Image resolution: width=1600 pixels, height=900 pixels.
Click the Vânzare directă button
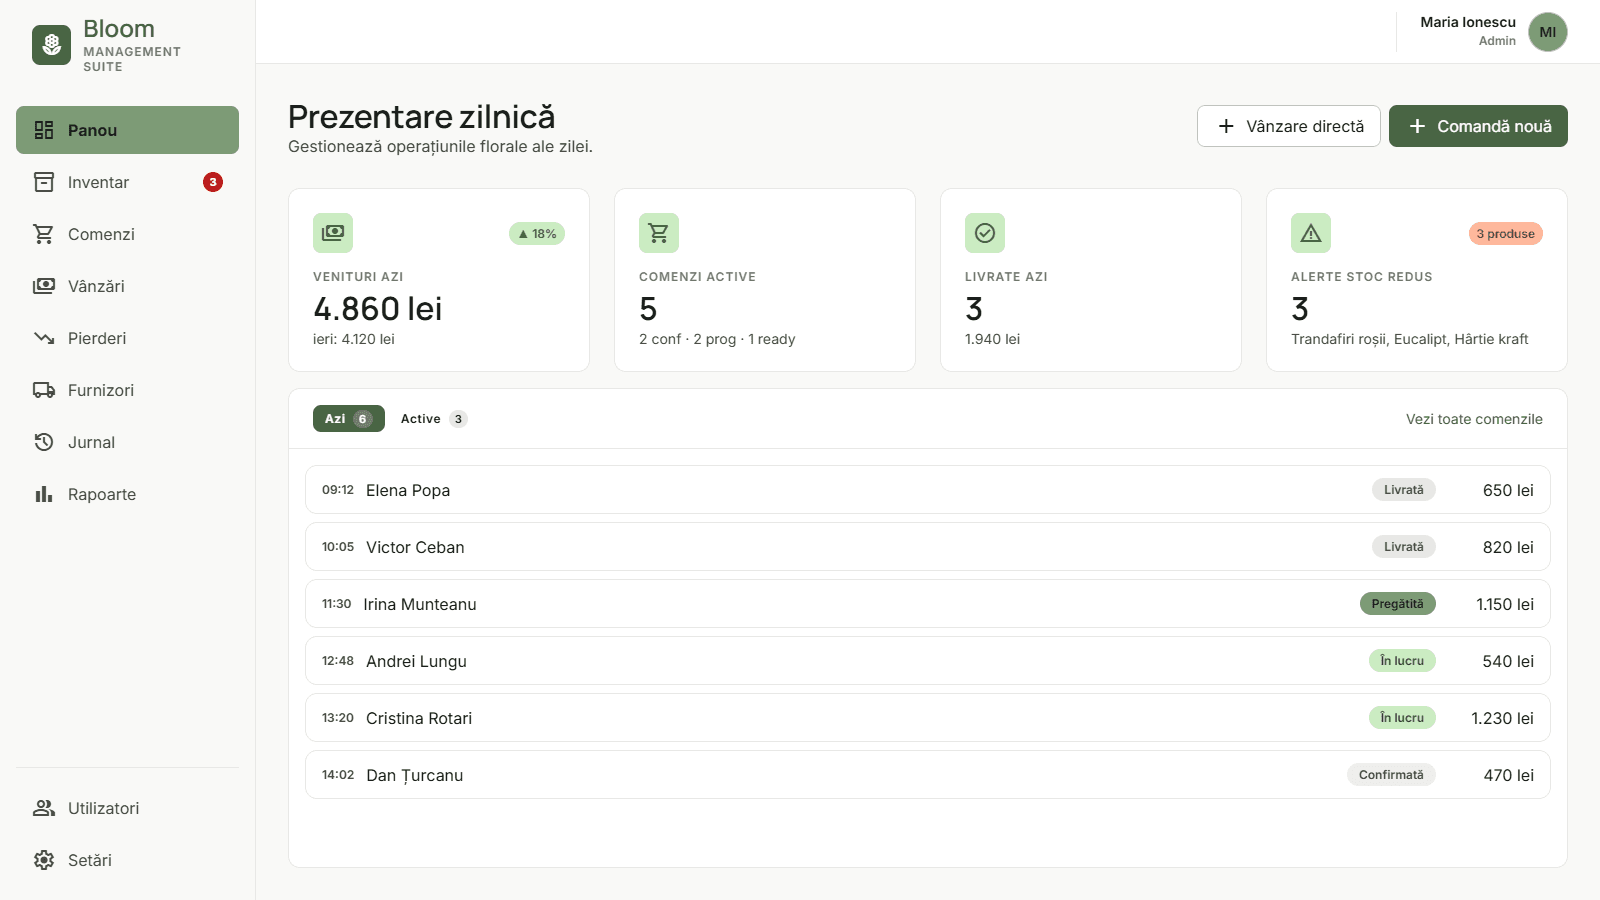pyautogui.click(x=1289, y=126)
